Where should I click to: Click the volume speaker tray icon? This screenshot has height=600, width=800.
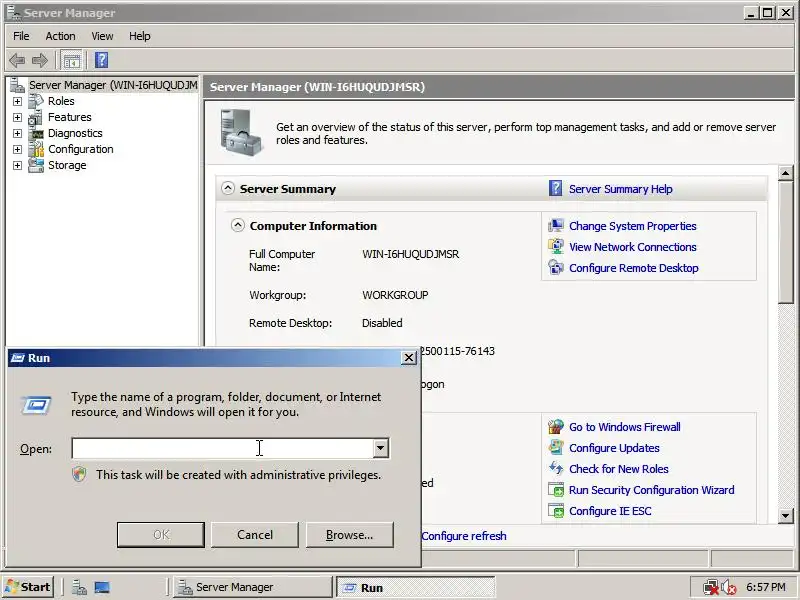coord(729,588)
